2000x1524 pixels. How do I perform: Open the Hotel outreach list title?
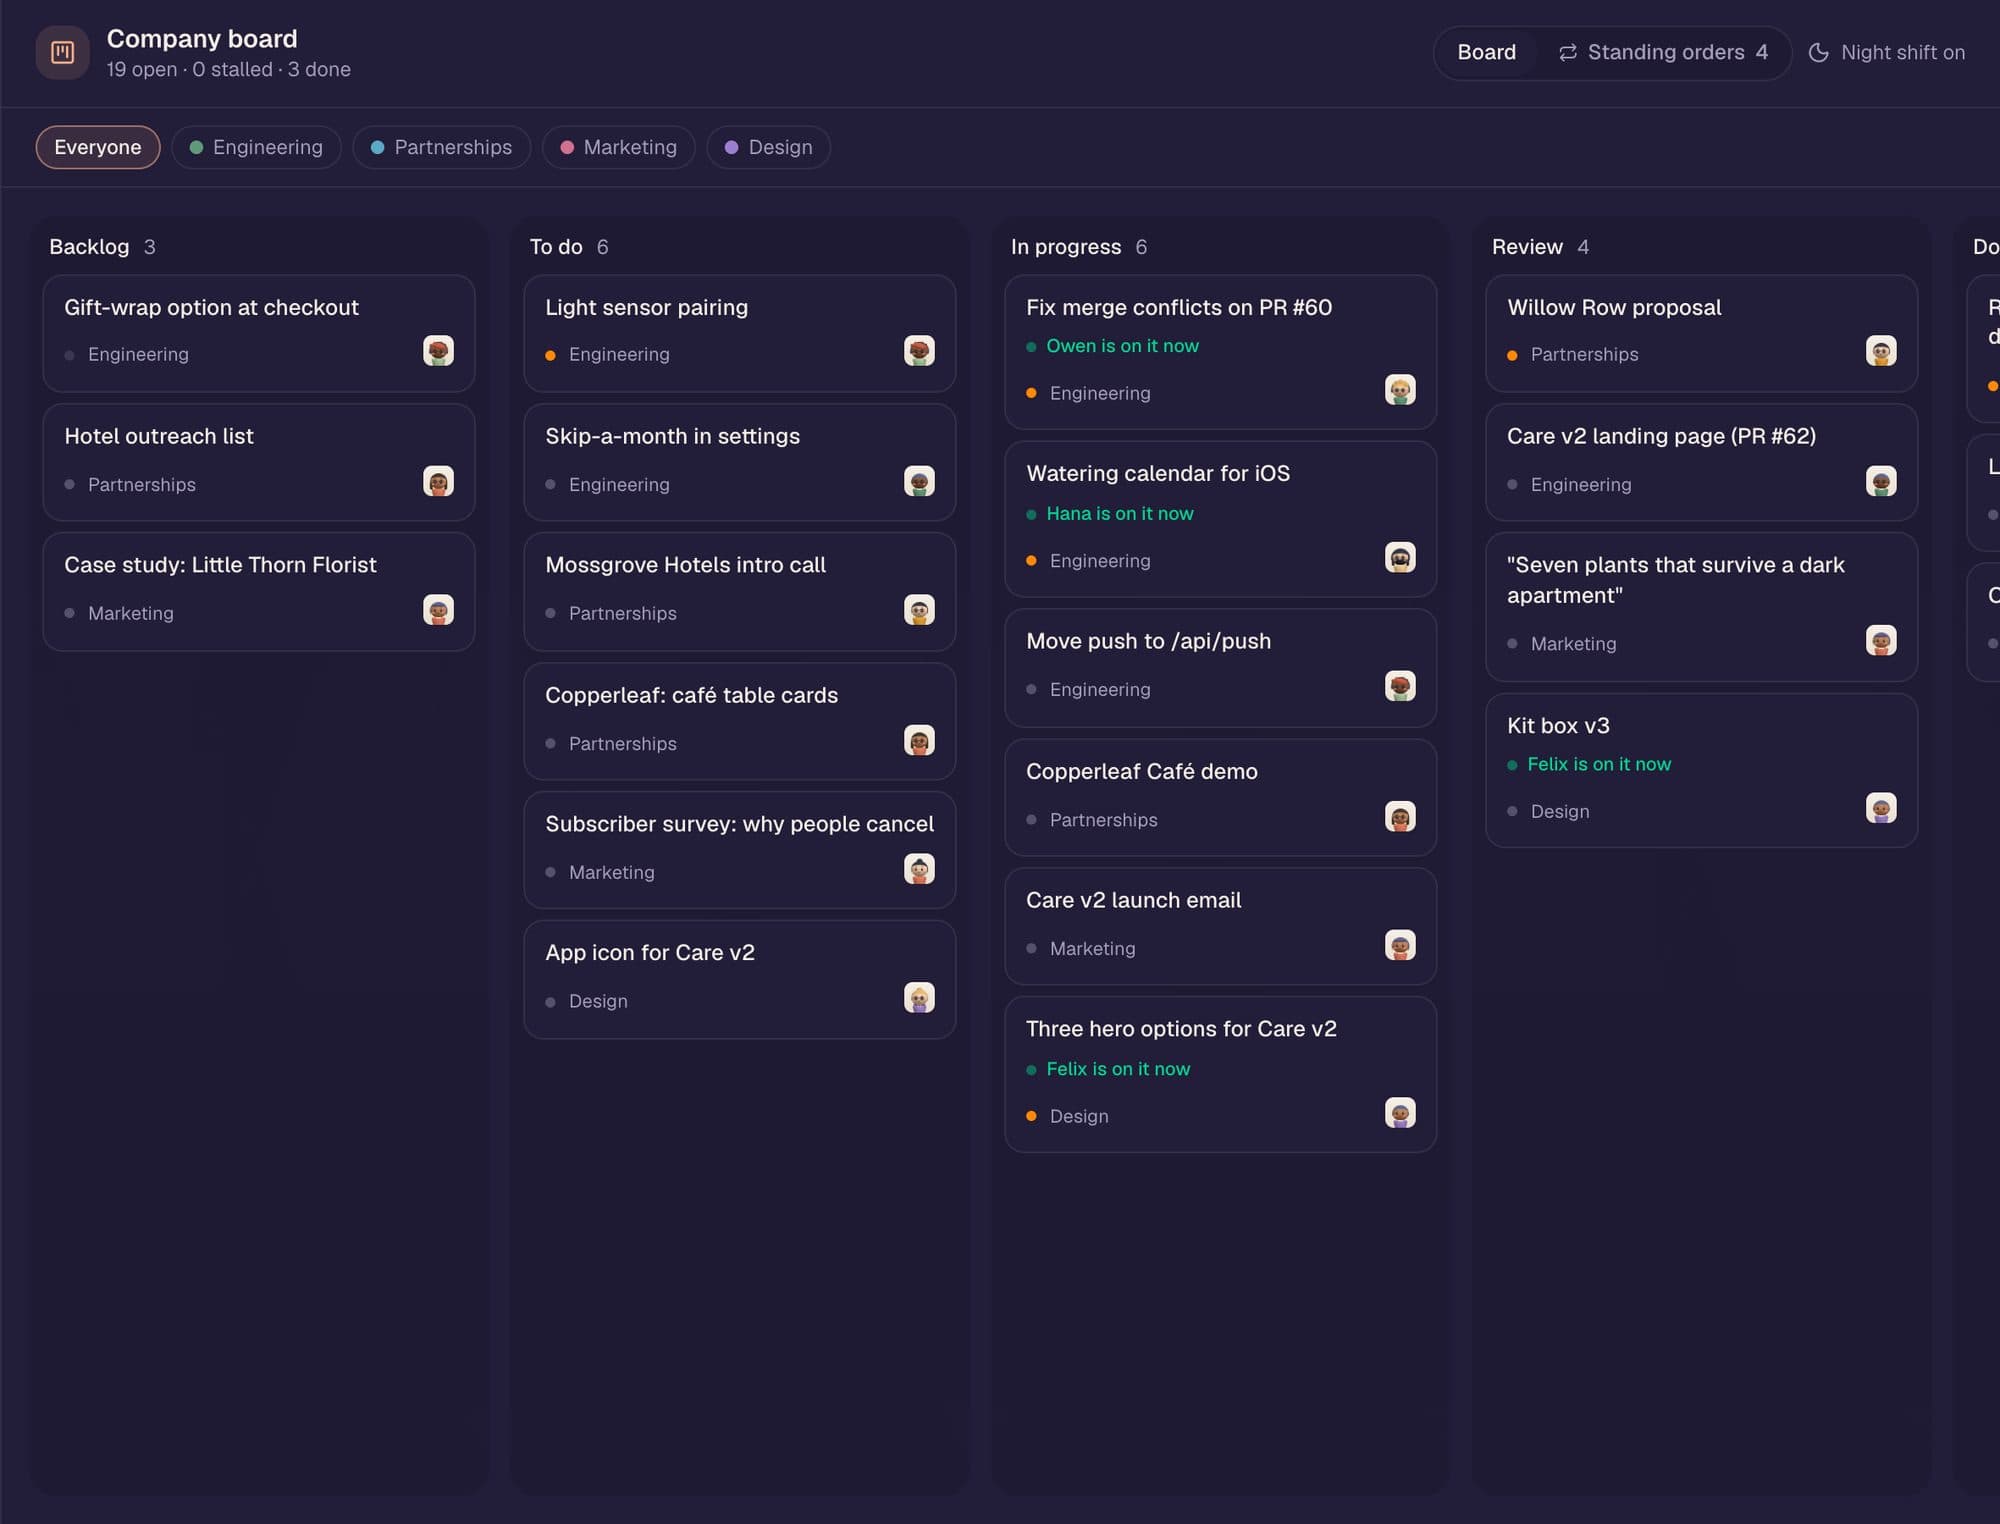pyautogui.click(x=159, y=436)
